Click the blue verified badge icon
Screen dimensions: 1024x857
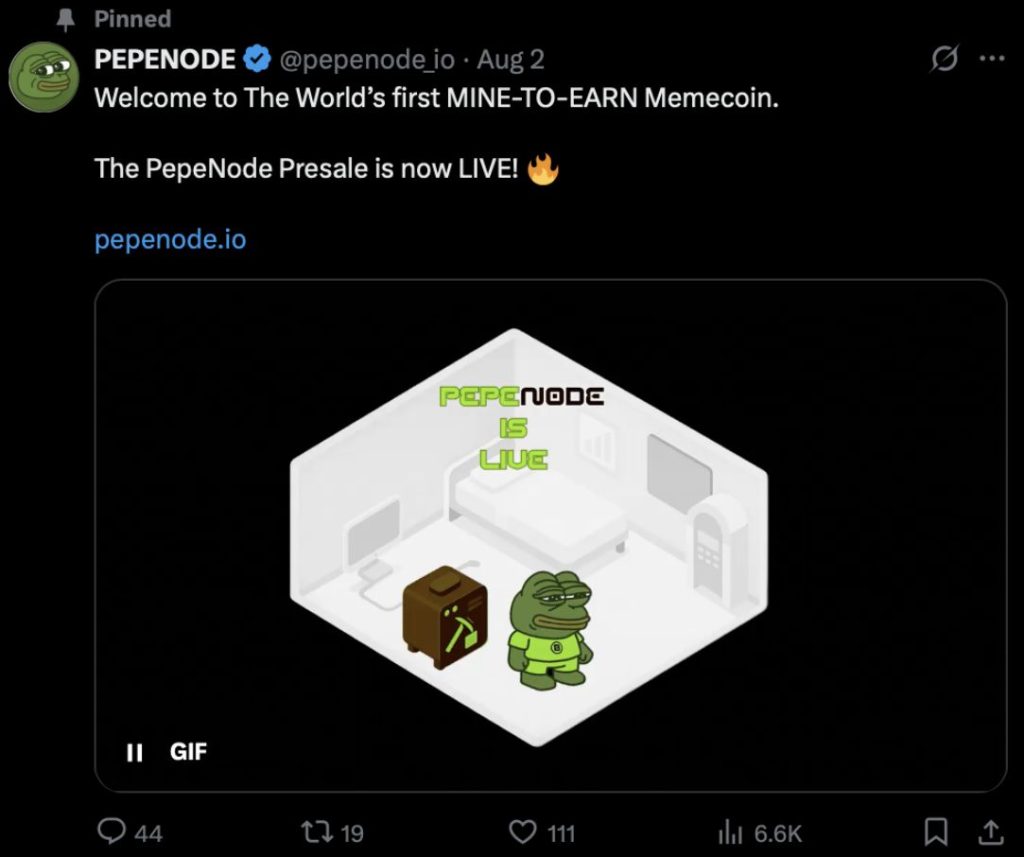pyautogui.click(x=257, y=59)
